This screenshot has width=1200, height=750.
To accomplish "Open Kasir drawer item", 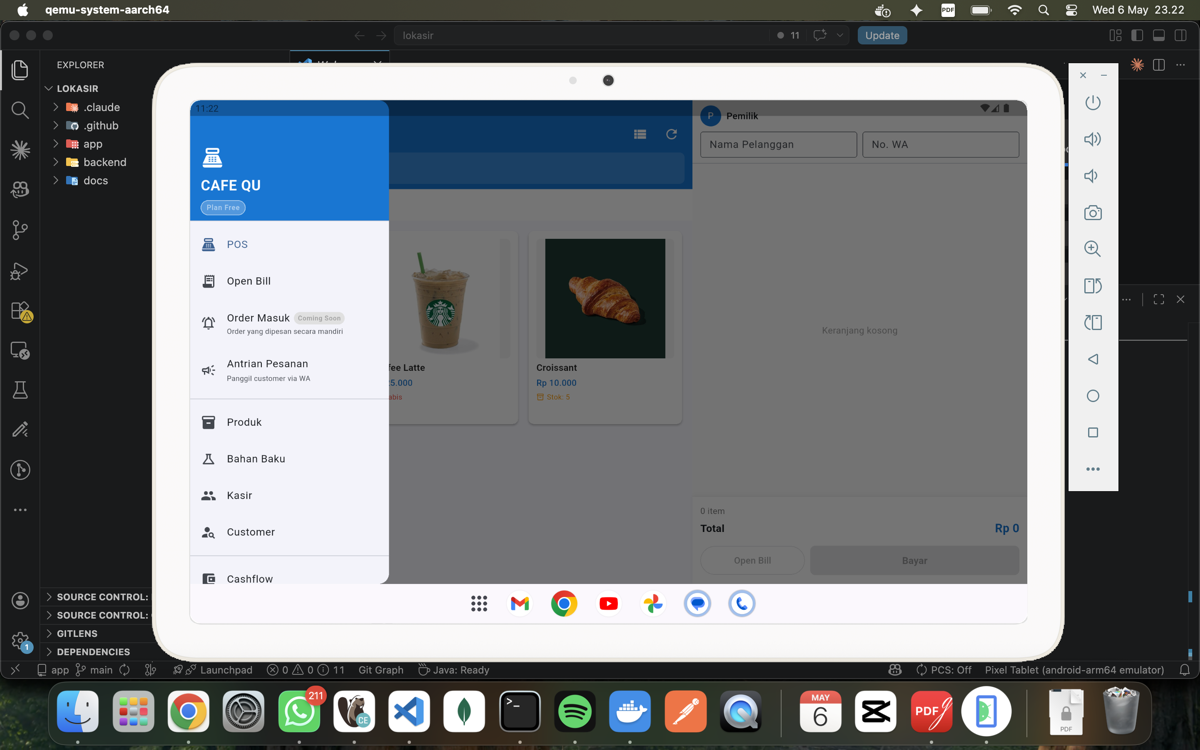I will click(289, 495).
